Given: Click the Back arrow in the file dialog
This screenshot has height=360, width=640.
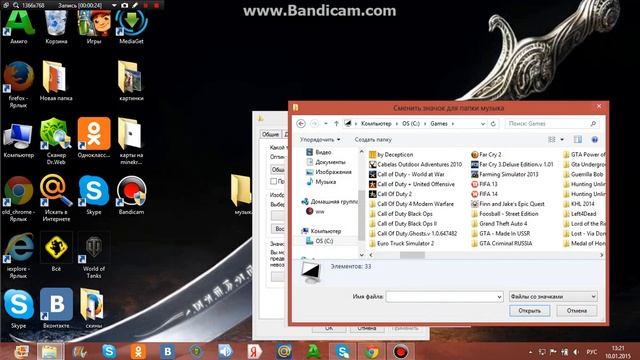Looking at the screenshot, I should click(301, 123).
